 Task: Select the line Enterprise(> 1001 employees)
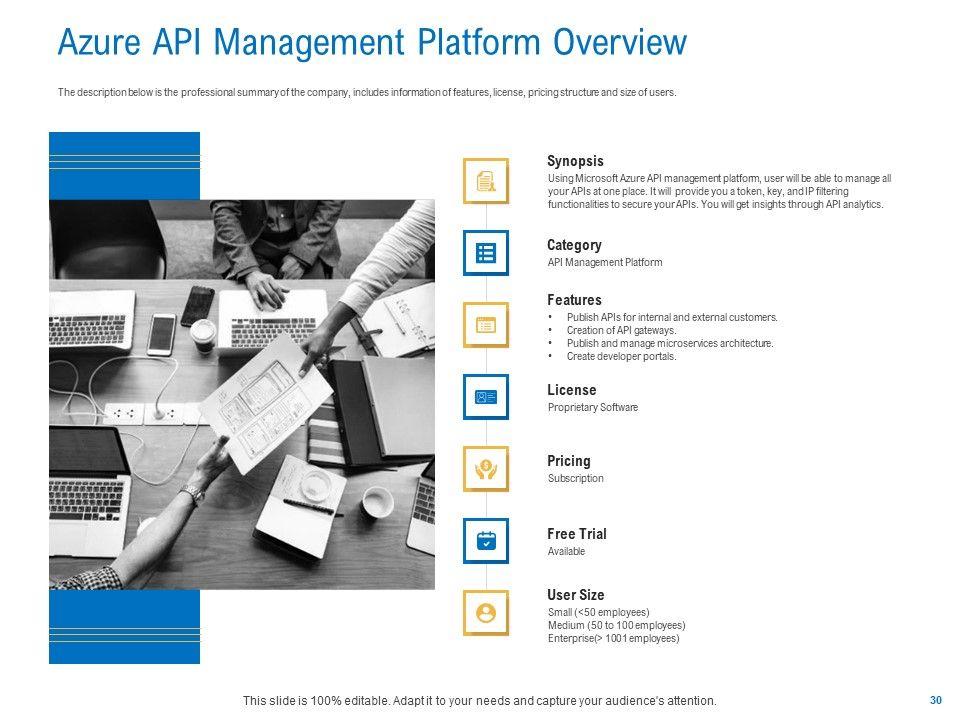613,638
